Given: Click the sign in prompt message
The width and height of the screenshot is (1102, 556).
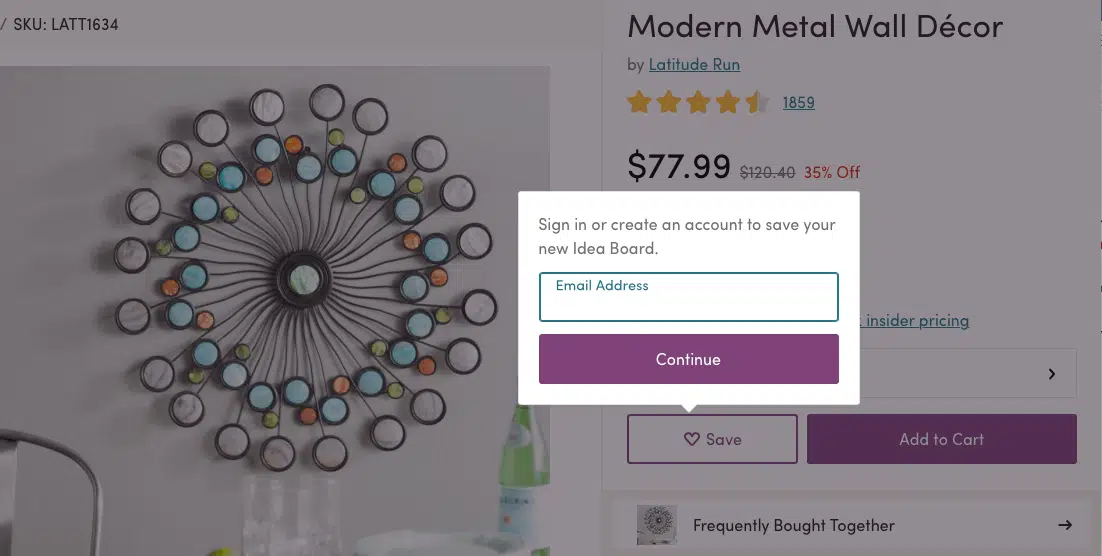Looking at the screenshot, I should [686, 236].
